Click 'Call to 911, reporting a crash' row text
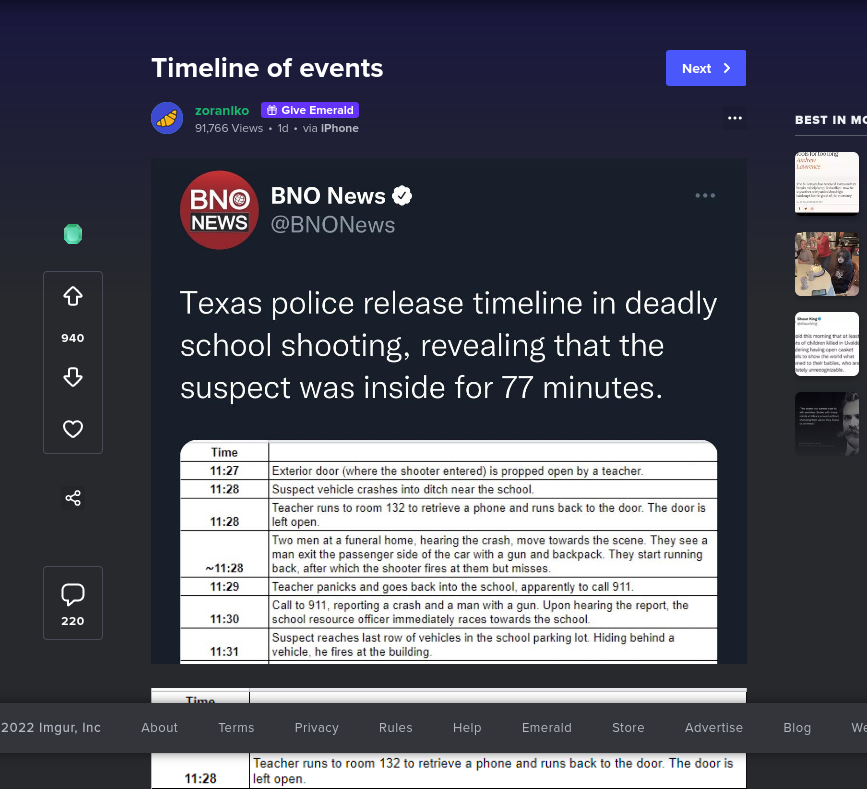The height and width of the screenshot is (789, 867). tap(480, 612)
